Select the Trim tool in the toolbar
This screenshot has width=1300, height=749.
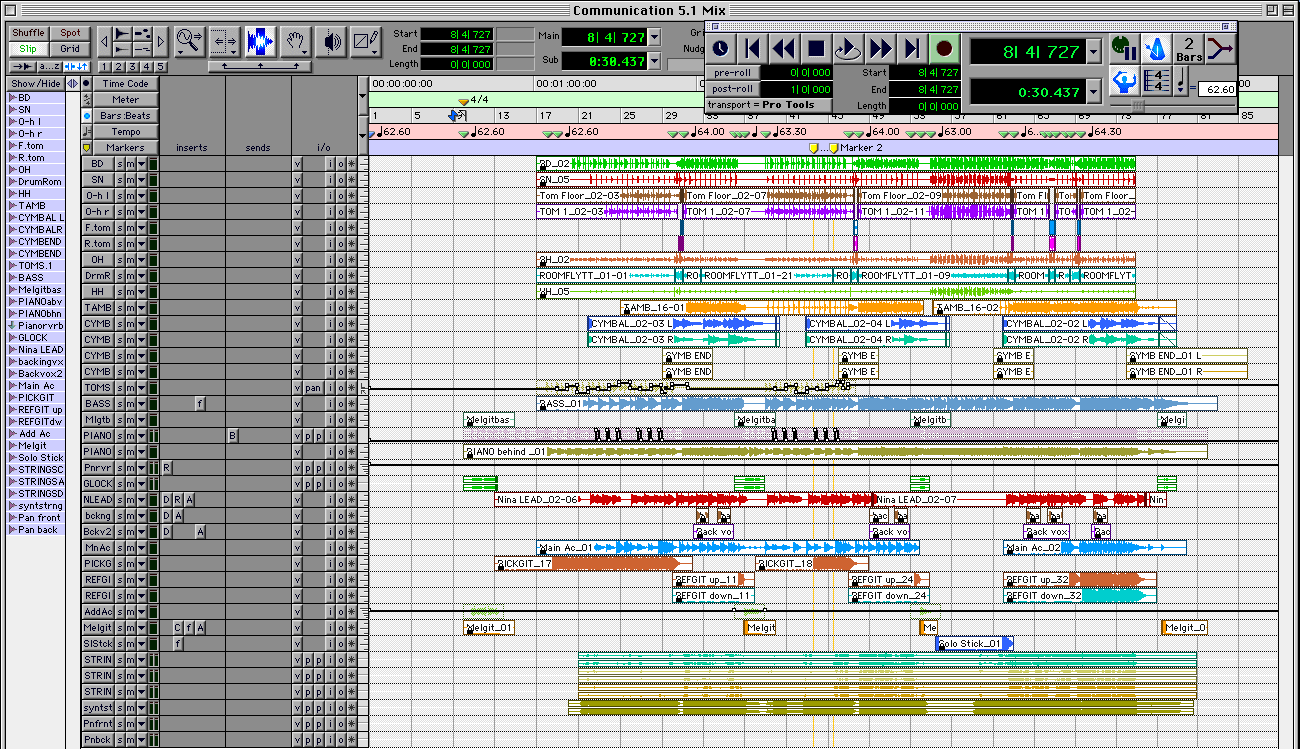[223, 40]
